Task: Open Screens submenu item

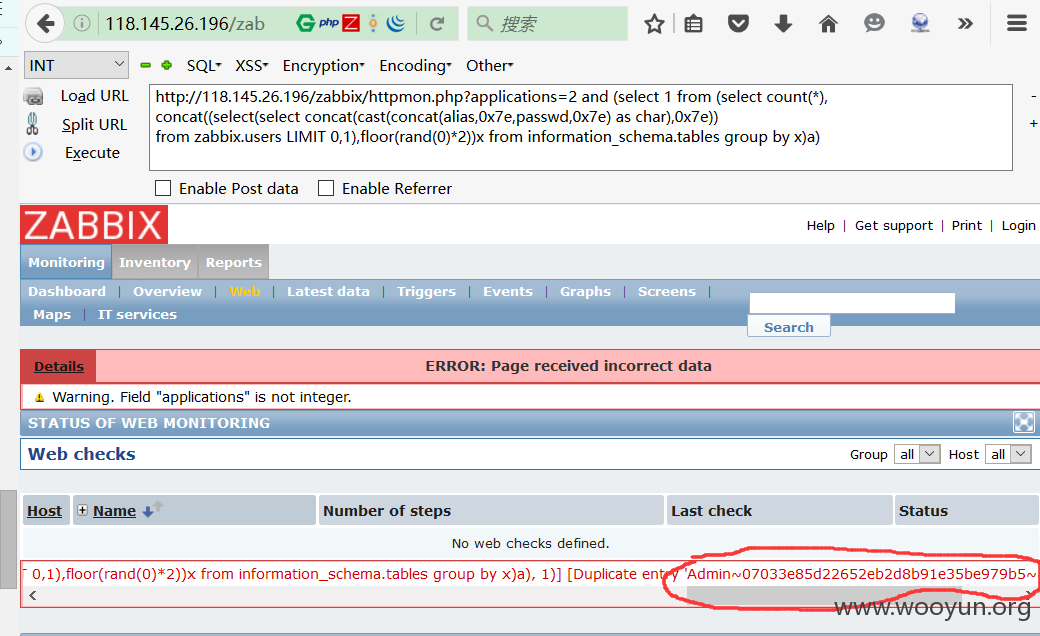Action: [667, 291]
